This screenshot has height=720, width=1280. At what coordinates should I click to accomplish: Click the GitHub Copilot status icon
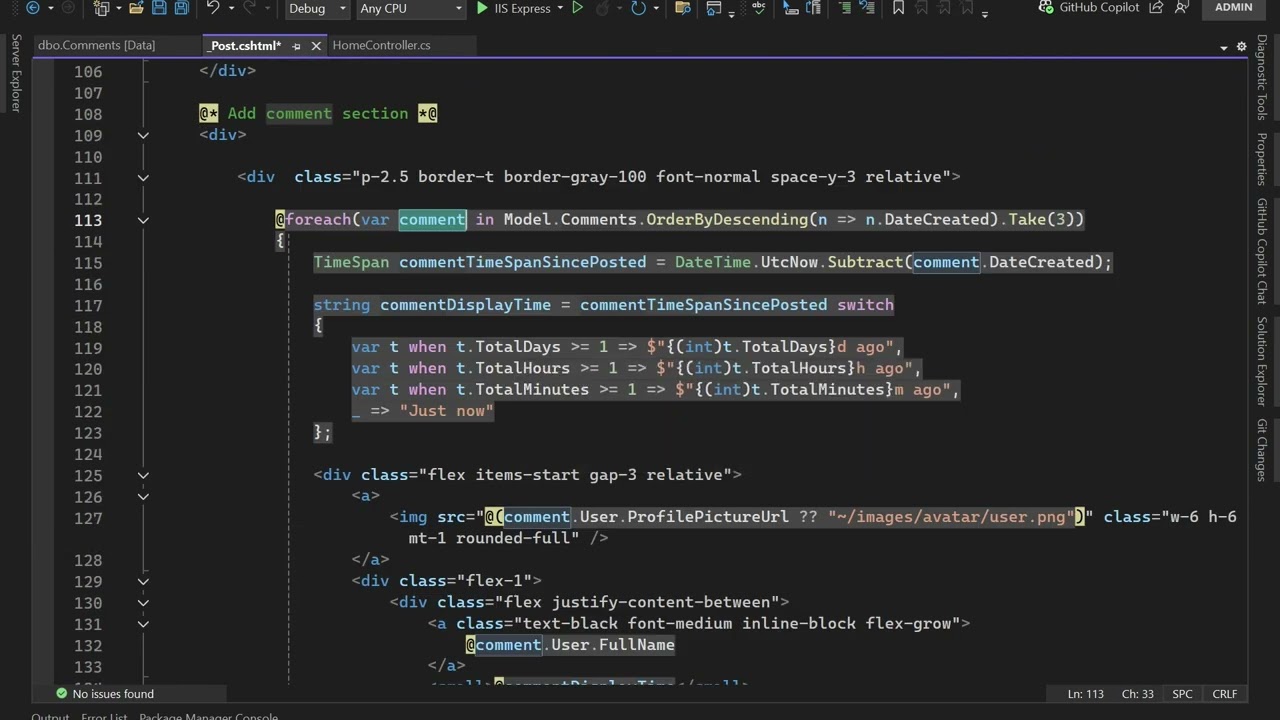tap(1046, 7)
